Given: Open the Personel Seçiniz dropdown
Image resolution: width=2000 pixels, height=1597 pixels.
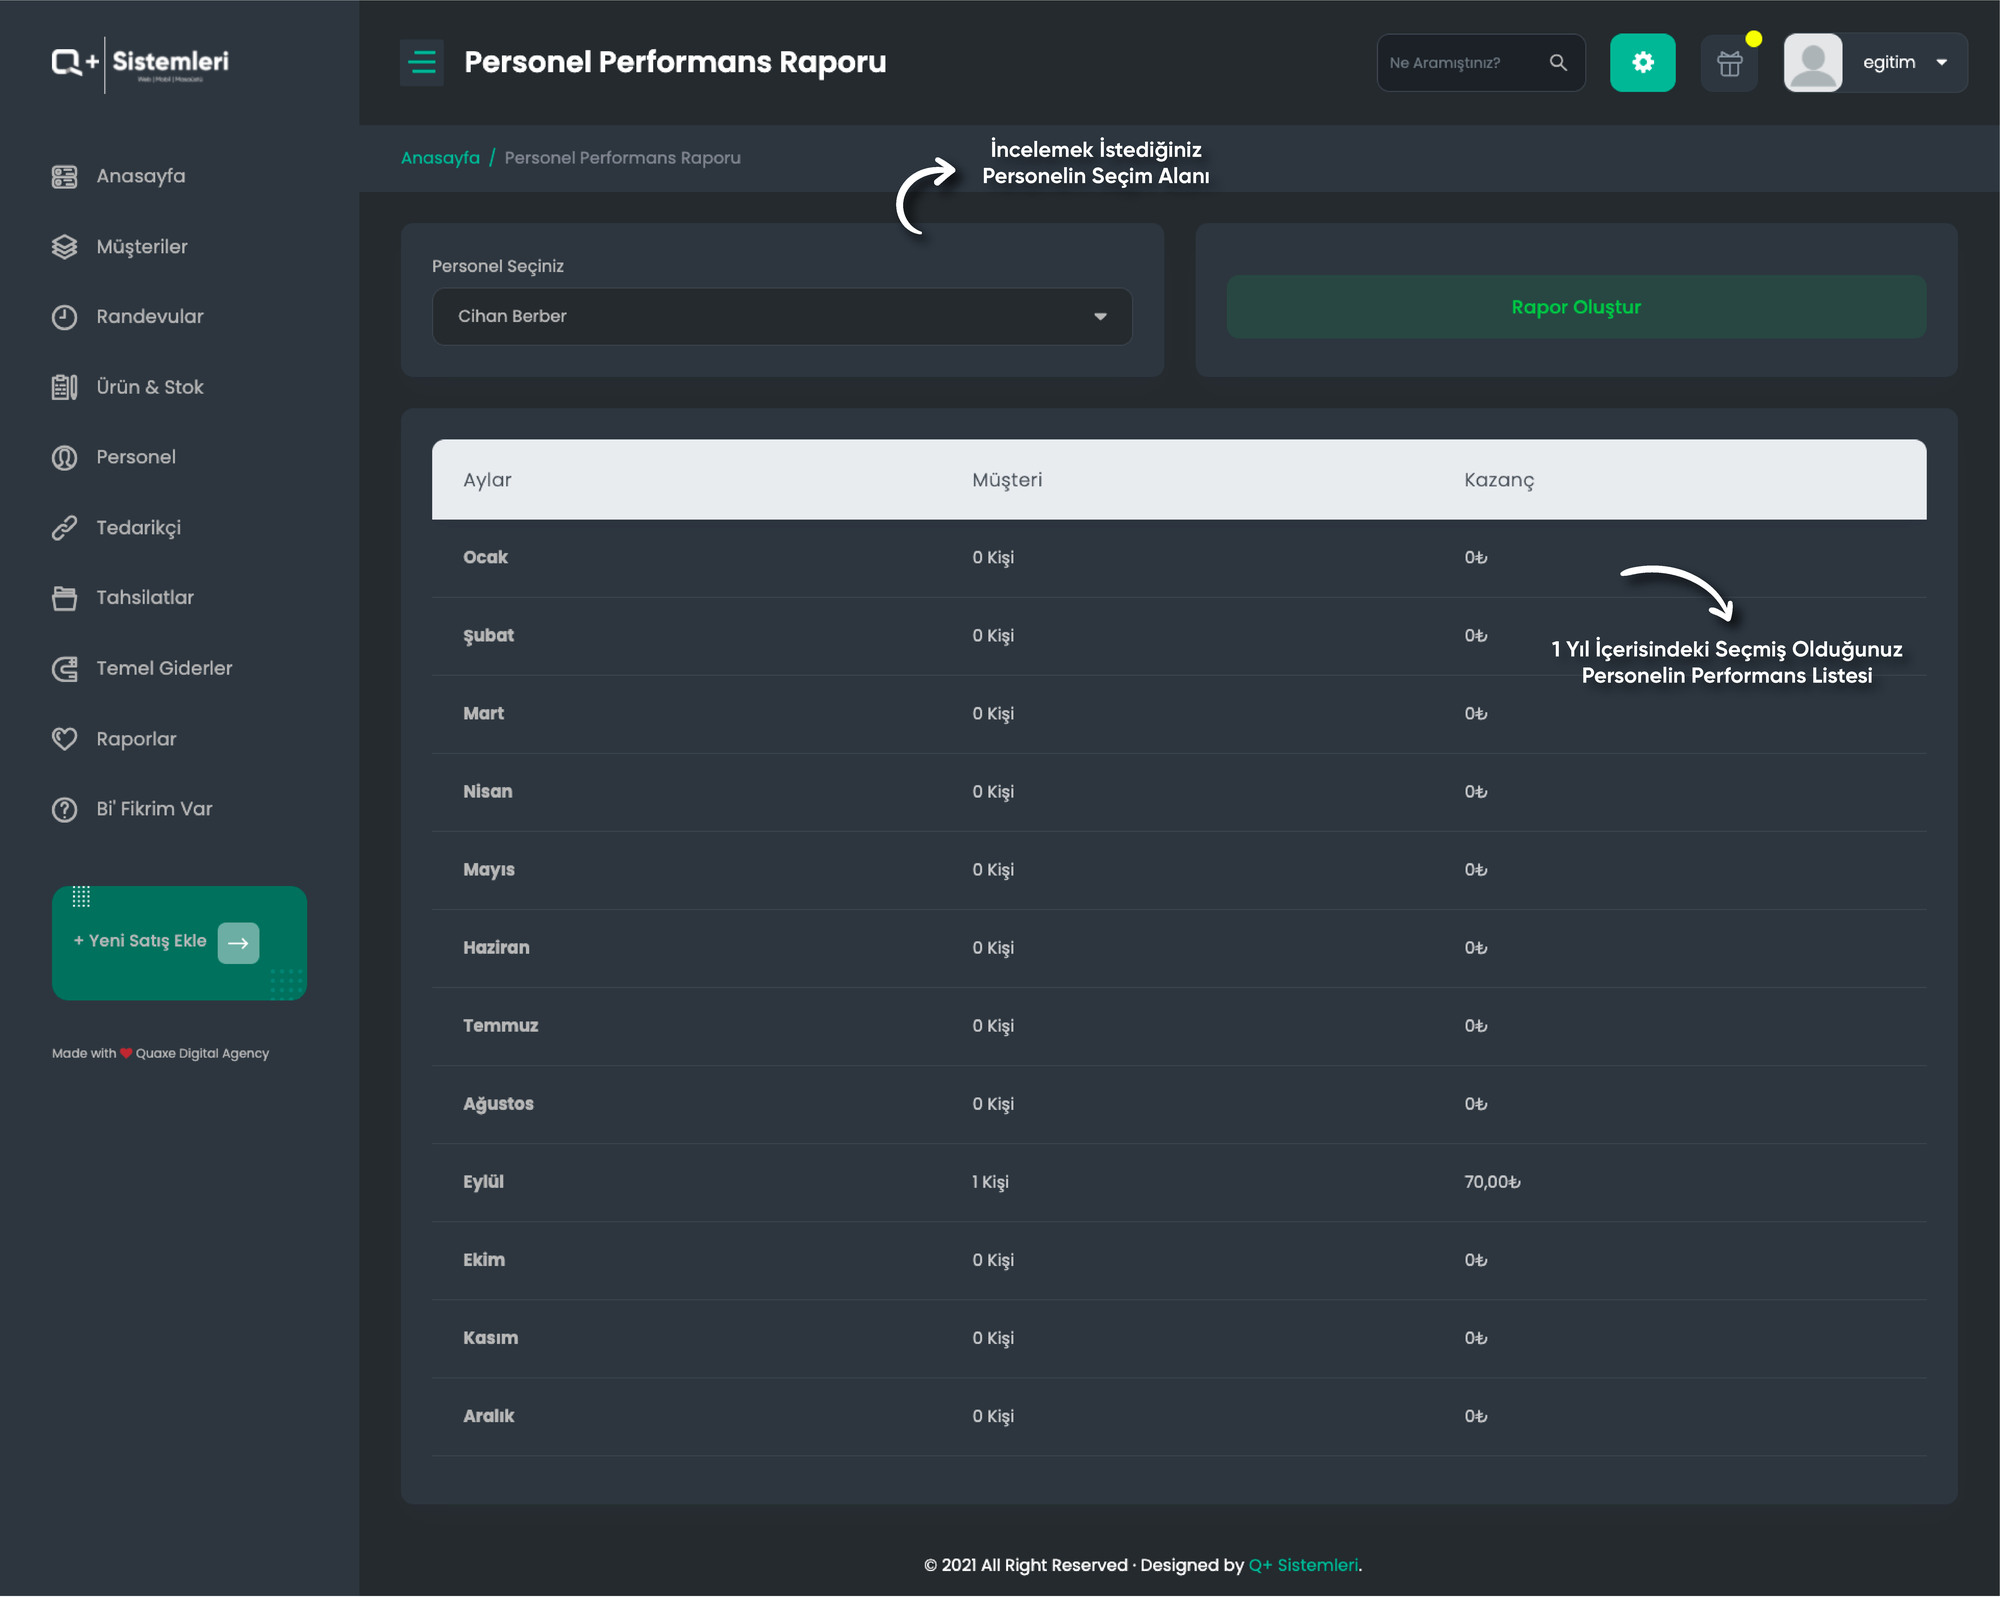Looking at the screenshot, I should pyautogui.click(x=782, y=316).
